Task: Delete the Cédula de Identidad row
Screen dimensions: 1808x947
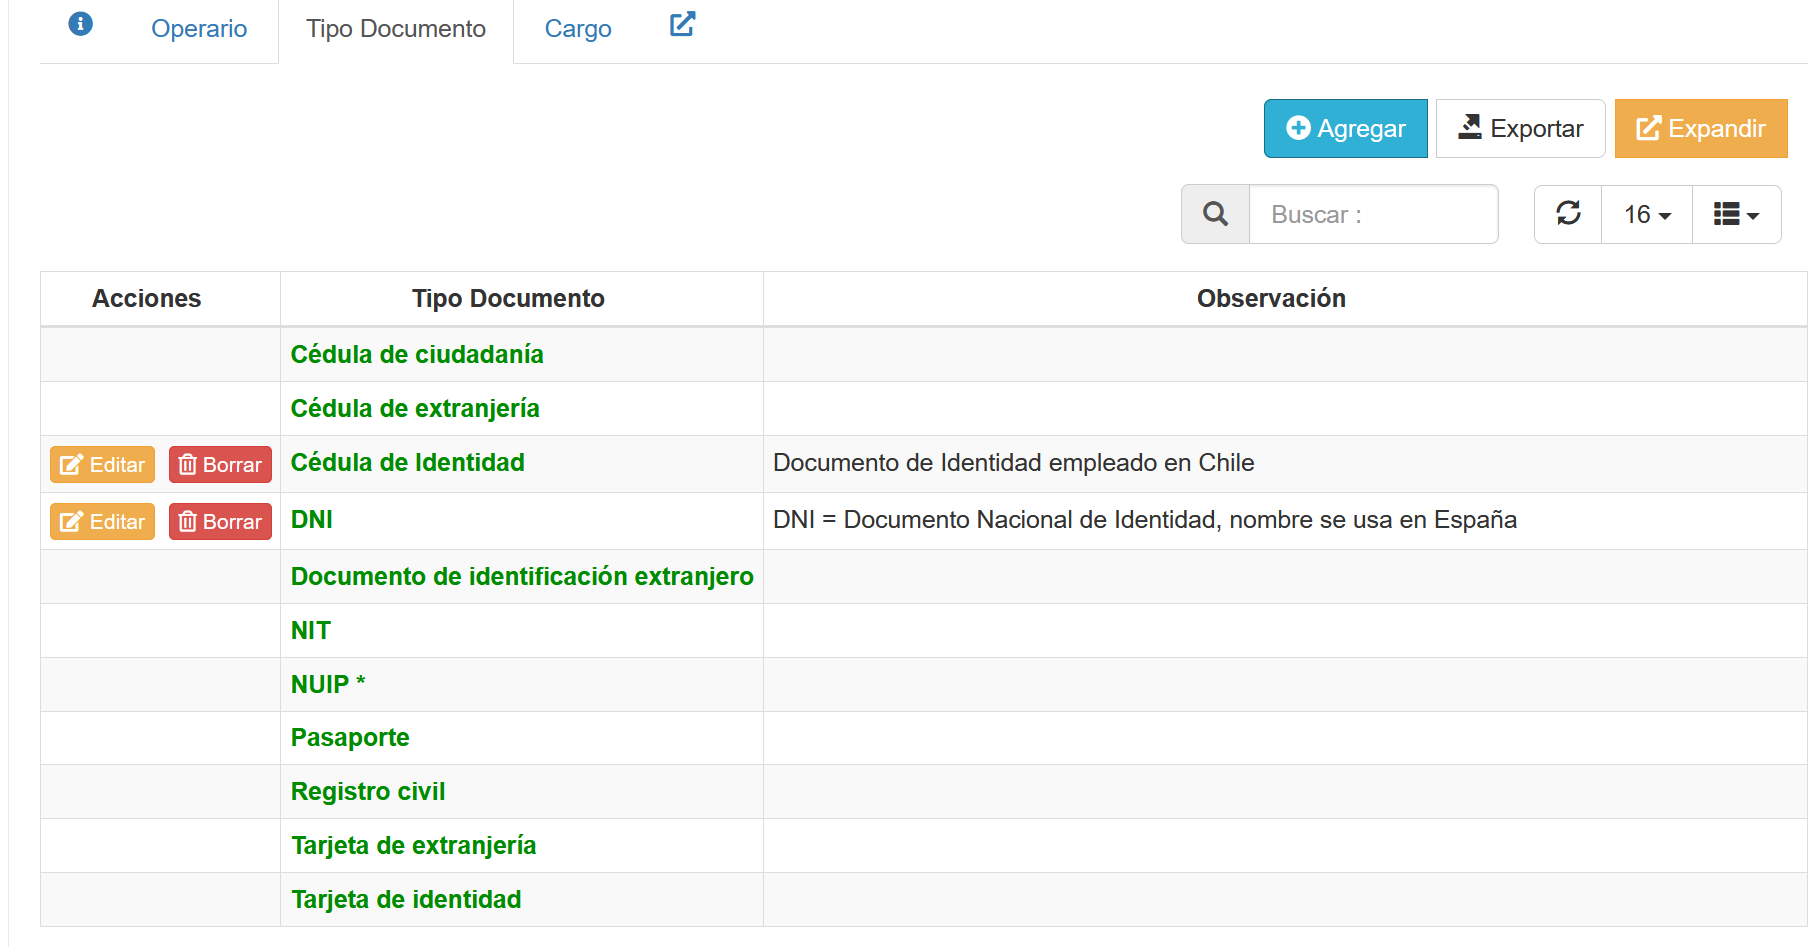Action: click(x=220, y=465)
